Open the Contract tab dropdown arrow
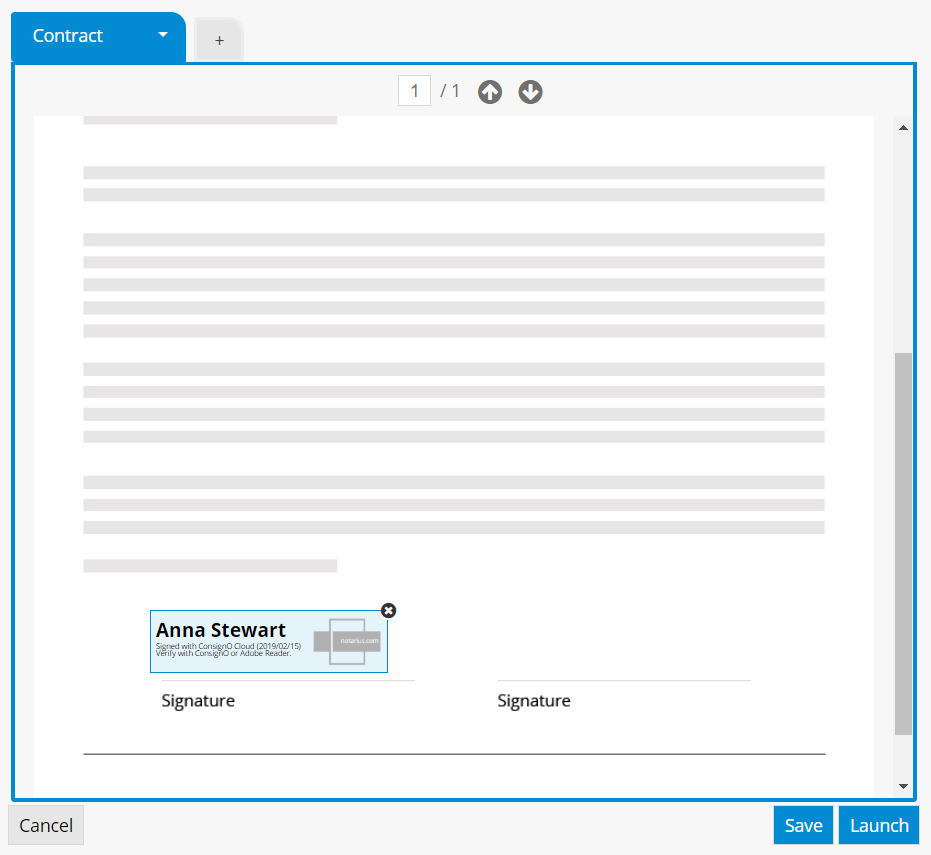This screenshot has height=855, width=931. (x=163, y=35)
